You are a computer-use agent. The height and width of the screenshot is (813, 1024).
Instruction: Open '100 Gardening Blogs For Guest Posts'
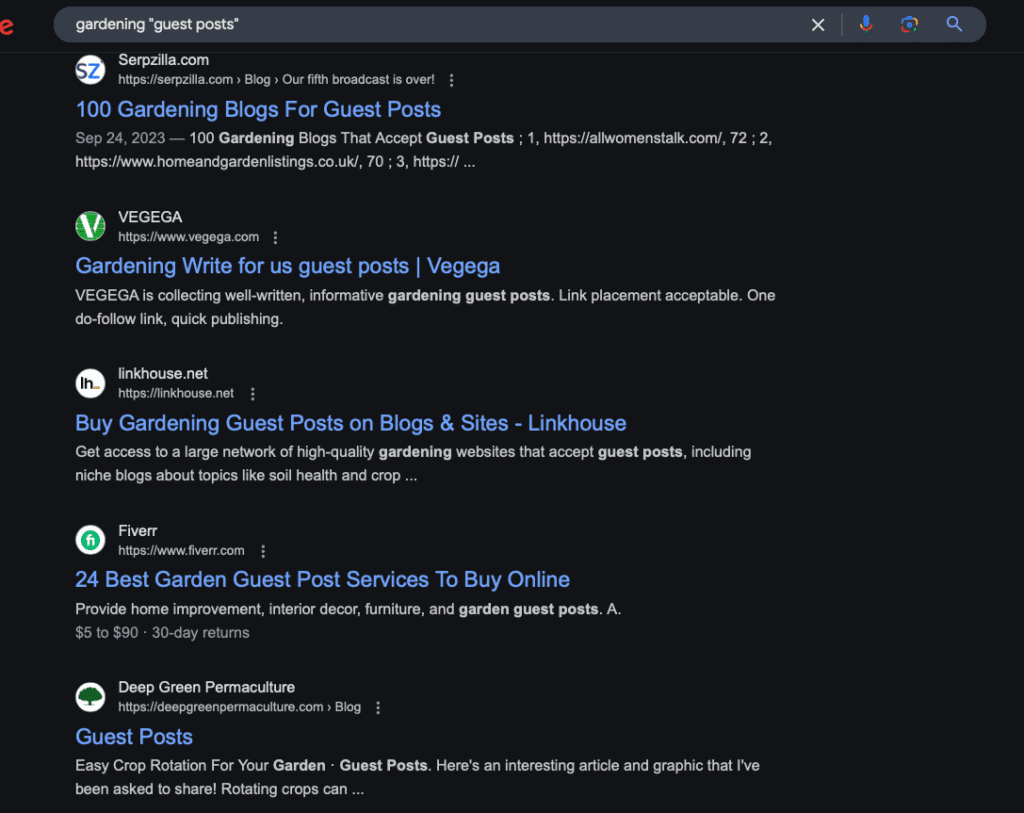(x=258, y=109)
